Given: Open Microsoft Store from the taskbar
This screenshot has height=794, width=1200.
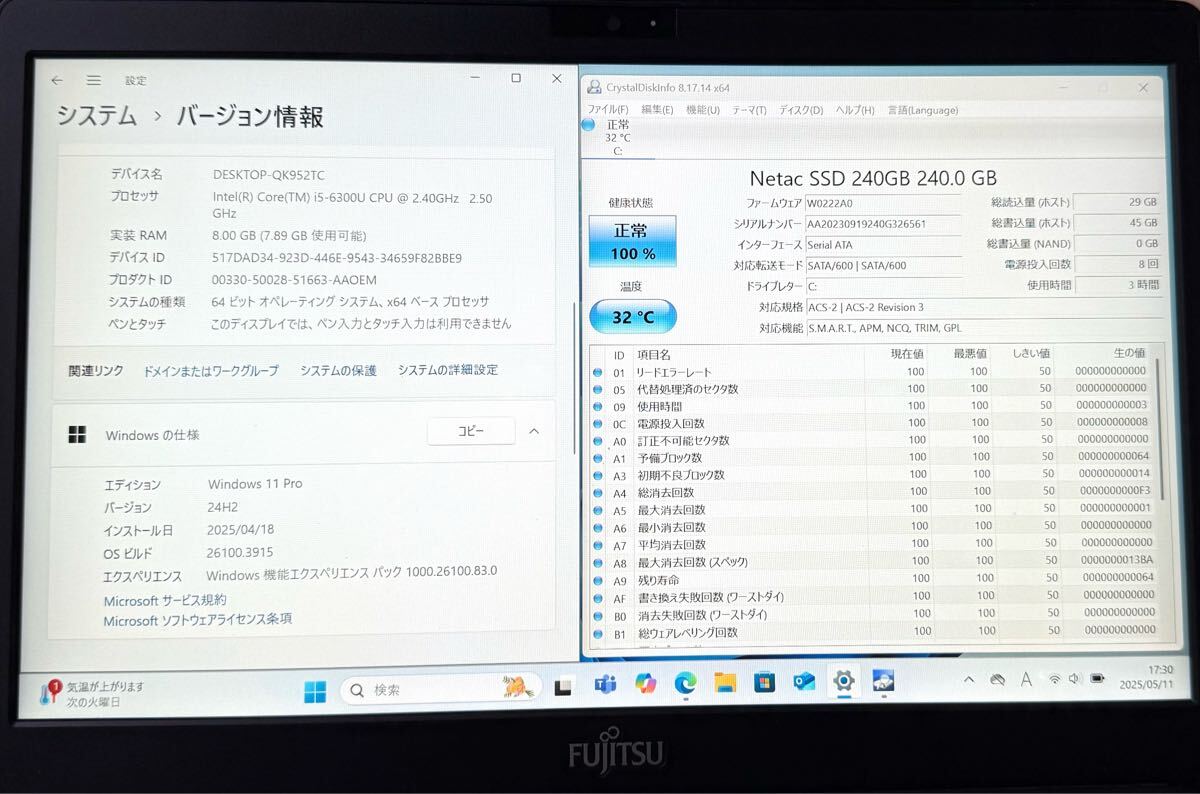Looking at the screenshot, I should [765, 683].
